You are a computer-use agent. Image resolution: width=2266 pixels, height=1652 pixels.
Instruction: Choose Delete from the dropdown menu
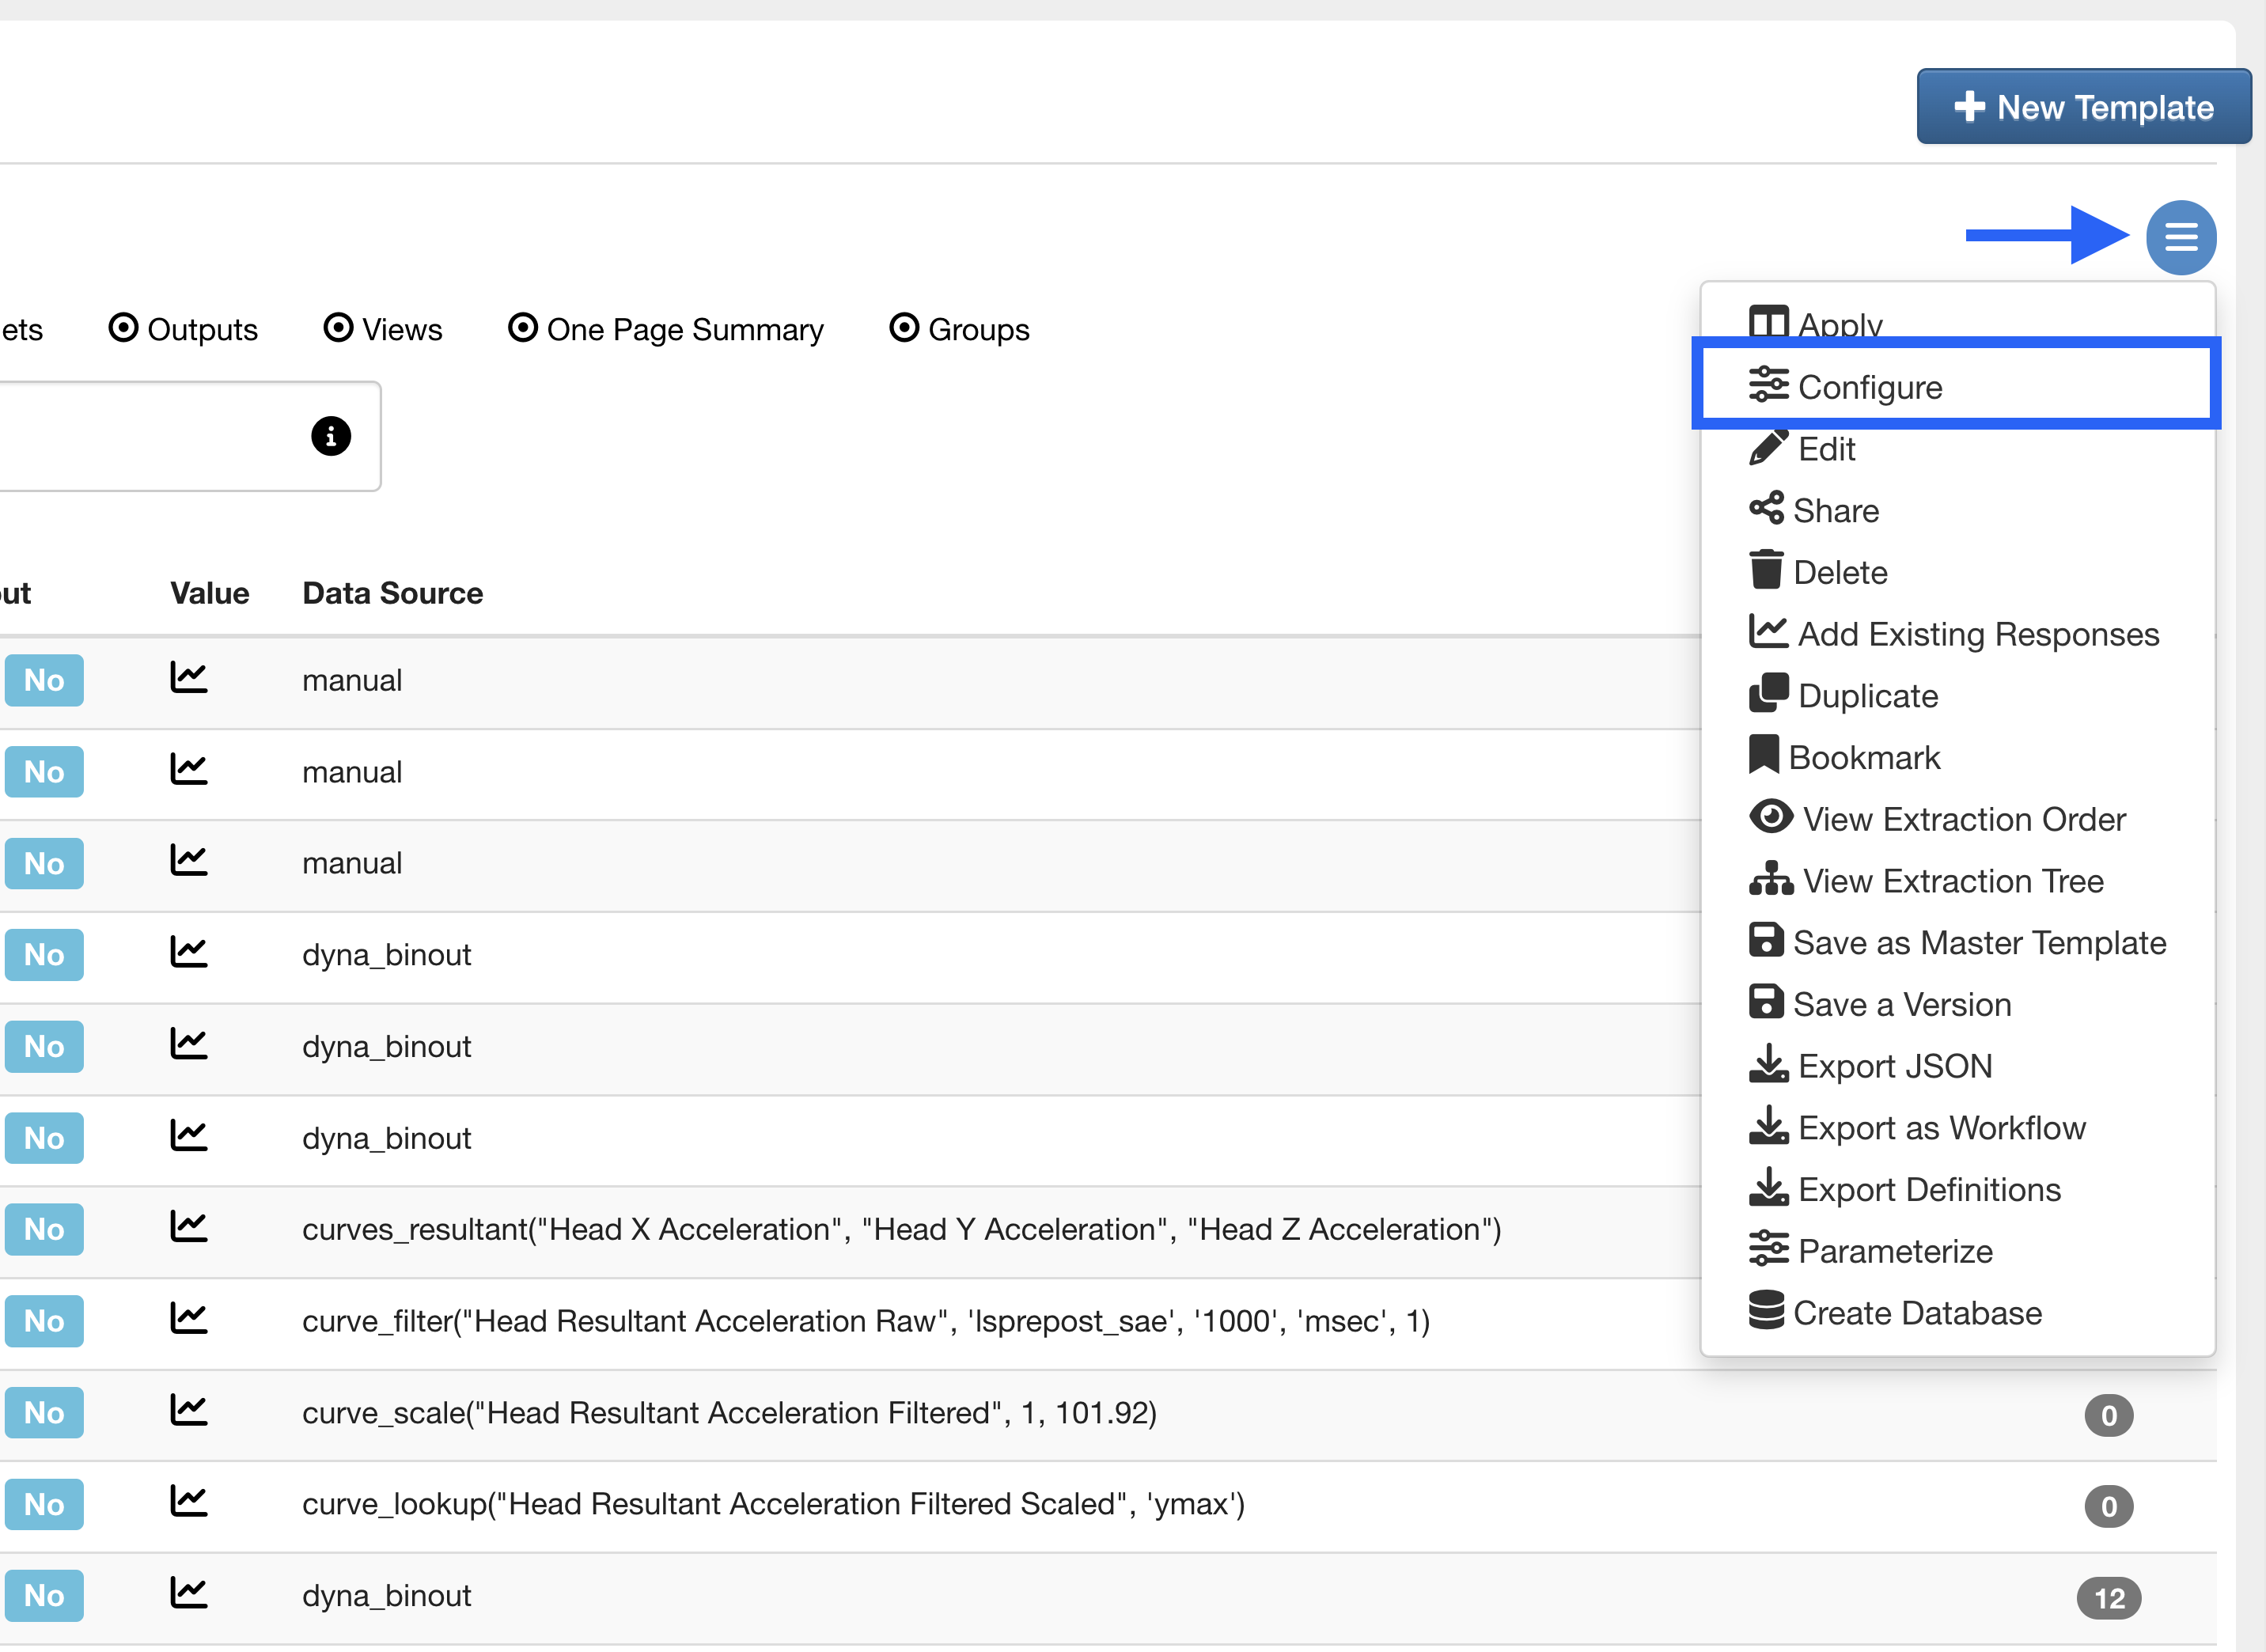pyautogui.click(x=1957, y=572)
